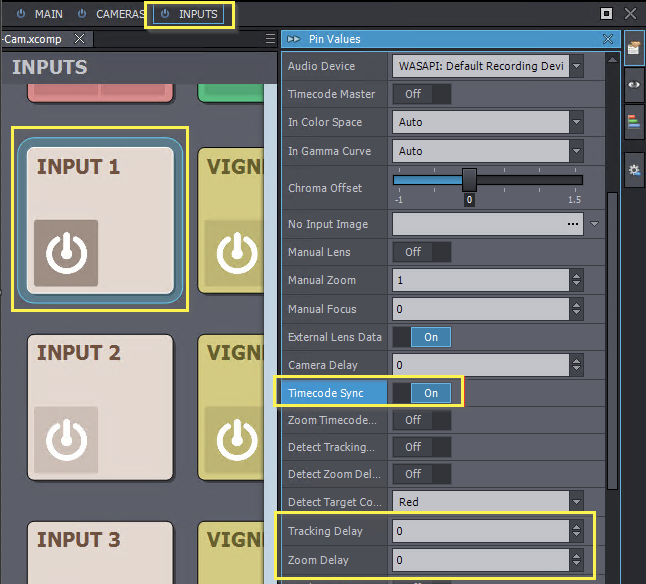Viewport: 646px width, 584px height.
Task: Click the INPUT 2 power icon
Action: pyautogui.click(x=66, y=439)
